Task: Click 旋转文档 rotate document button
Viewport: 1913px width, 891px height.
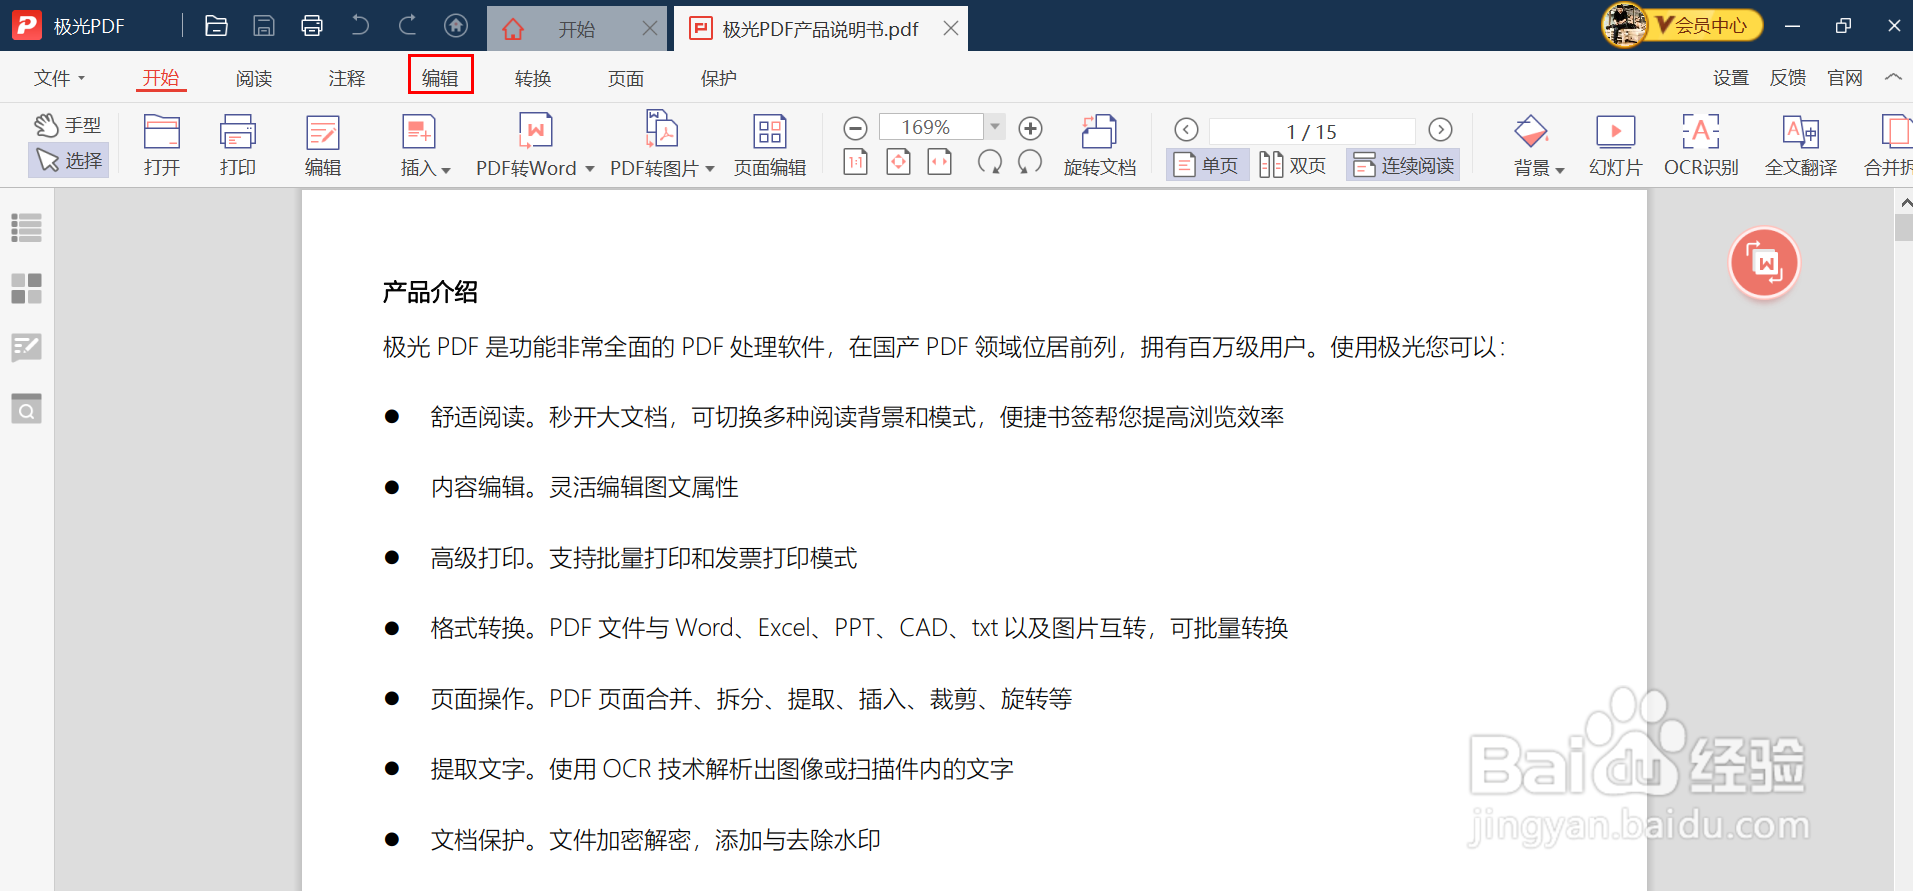Action: tap(1100, 146)
